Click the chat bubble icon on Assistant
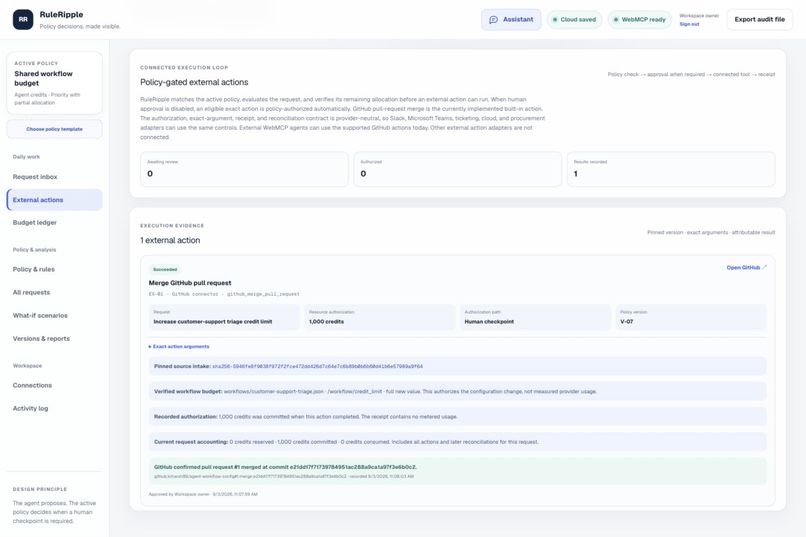The width and height of the screenshot is (806, 537). point(493,20)
